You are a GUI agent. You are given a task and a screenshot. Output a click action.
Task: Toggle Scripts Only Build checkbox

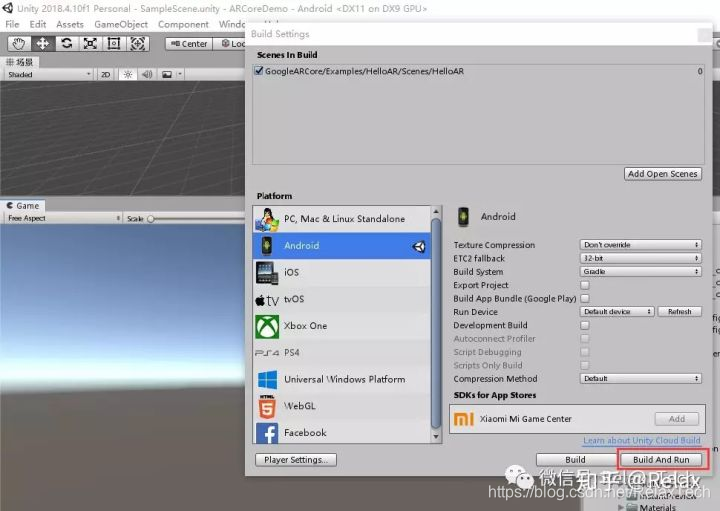point(585,365)
